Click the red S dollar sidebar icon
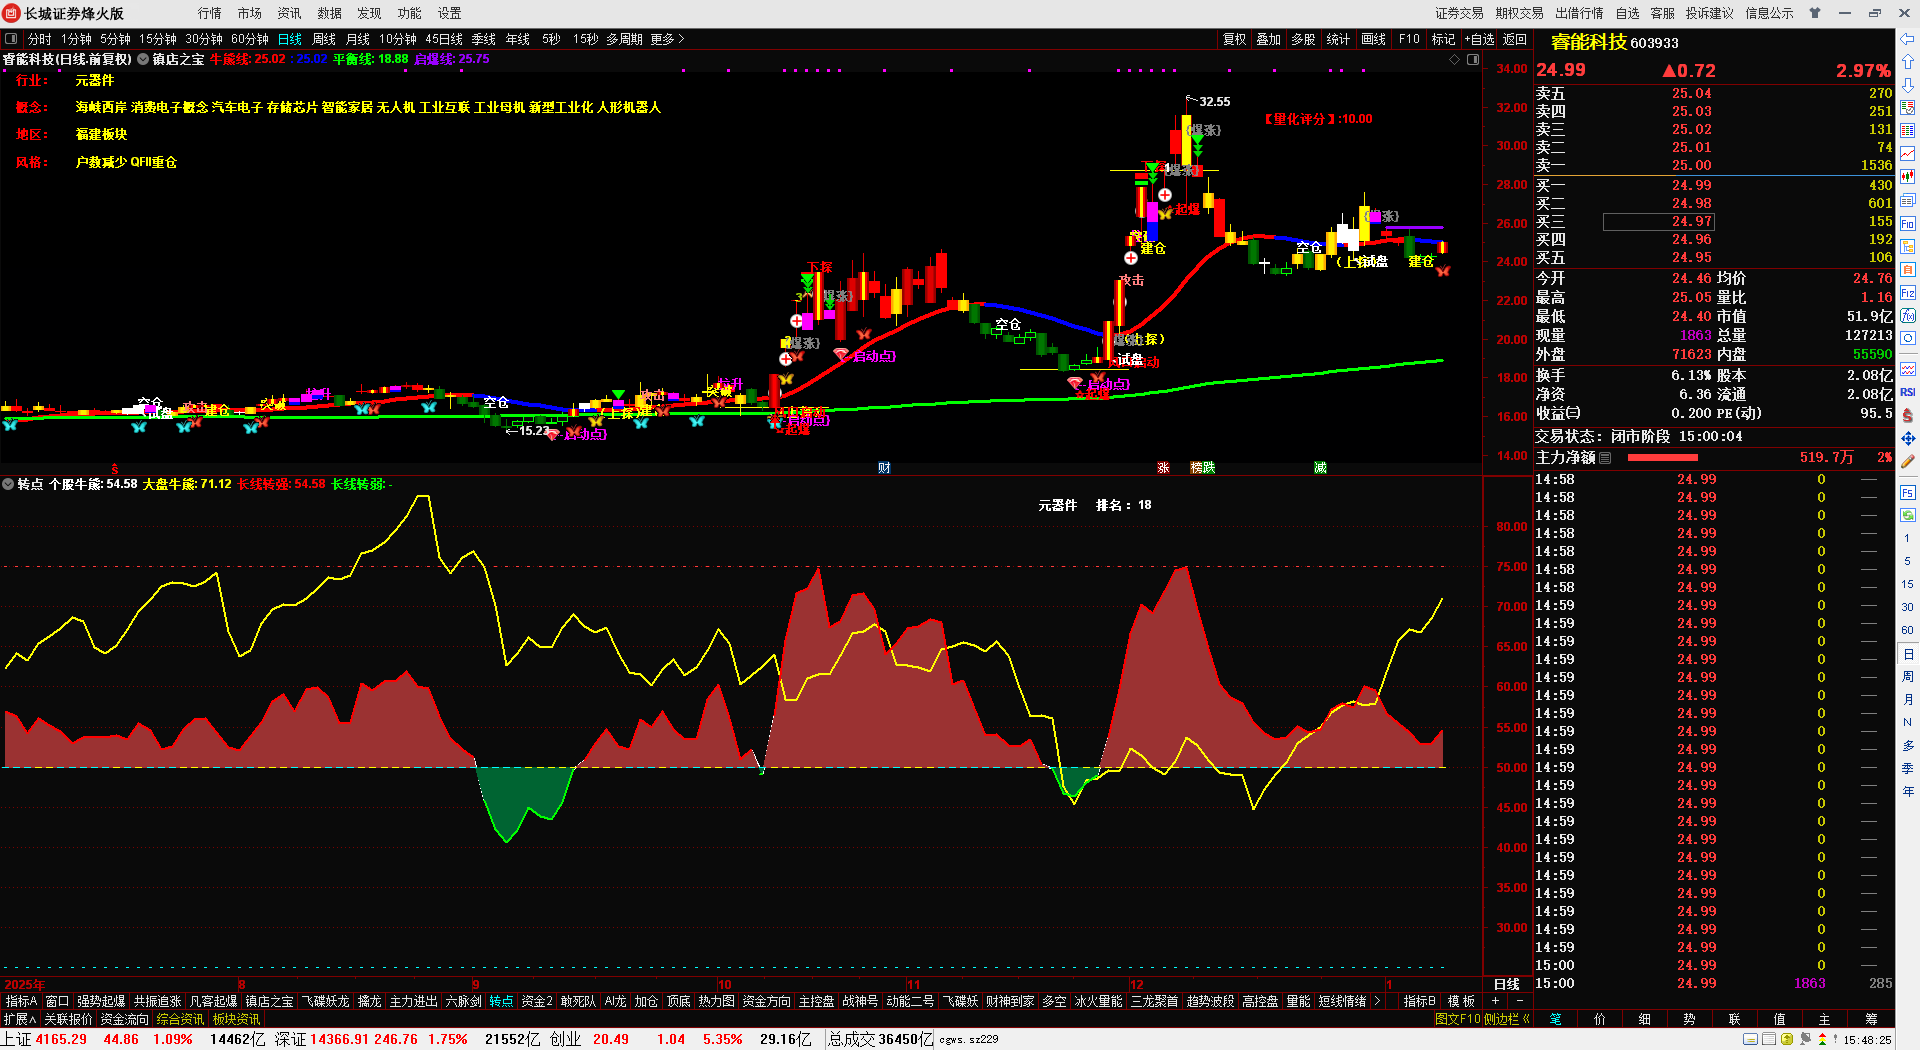The image size is (1920, 1050). [1908, 415]
